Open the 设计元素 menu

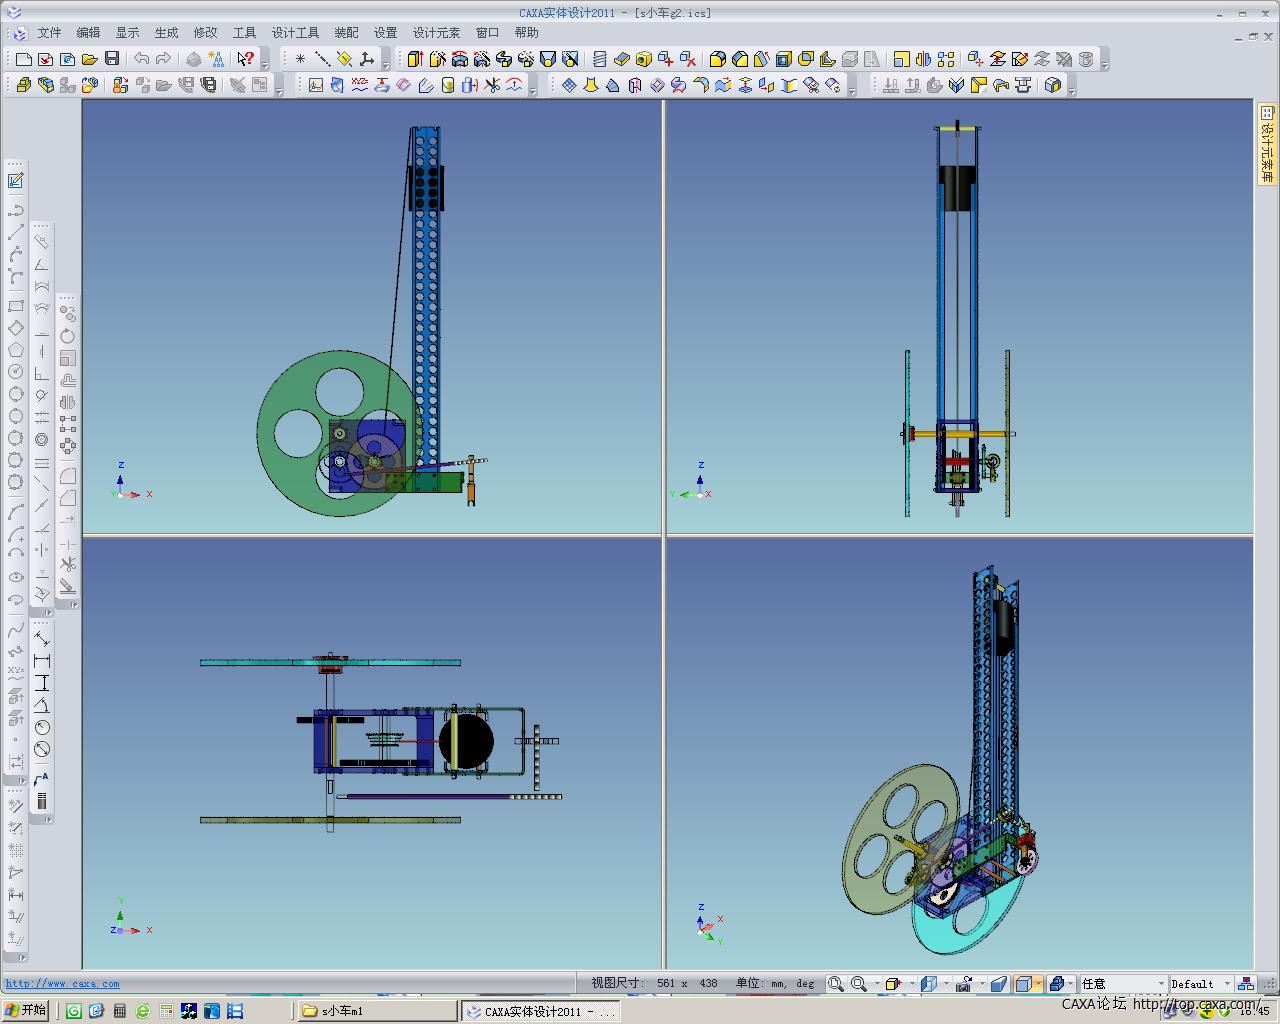coord(436,33)
